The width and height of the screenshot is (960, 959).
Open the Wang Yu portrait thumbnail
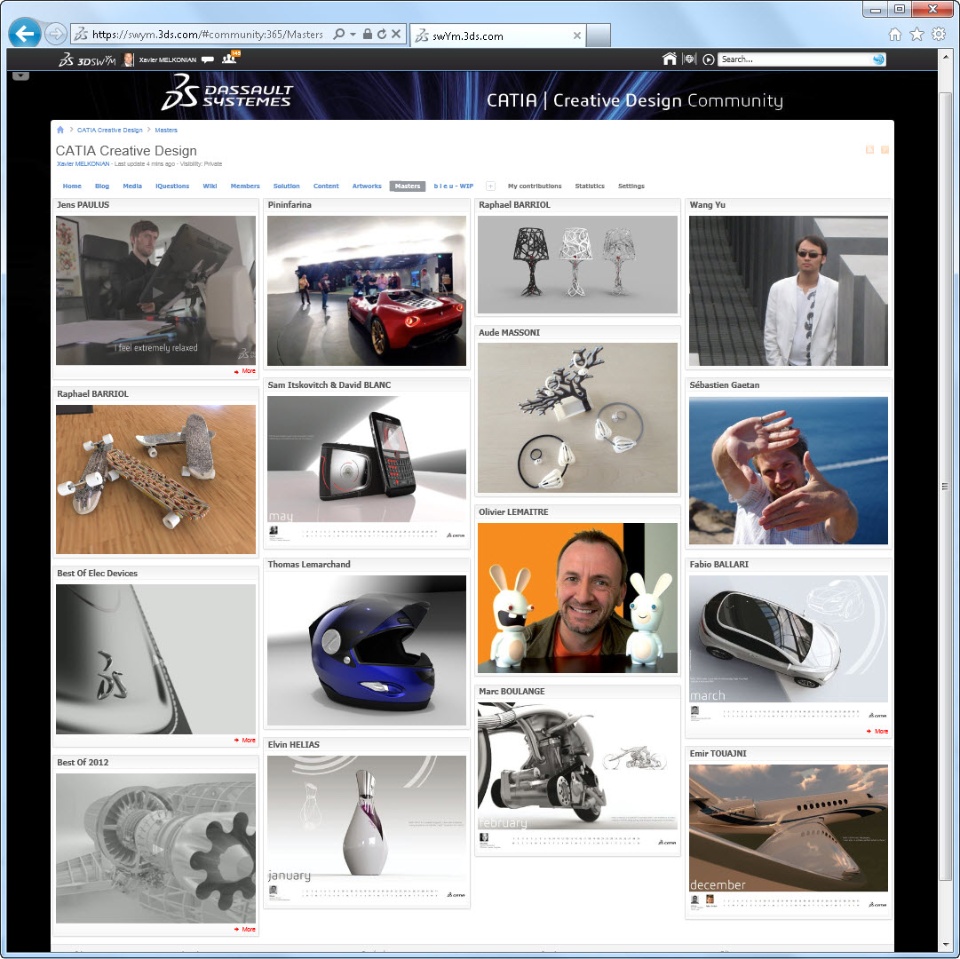tap(788, 291)
